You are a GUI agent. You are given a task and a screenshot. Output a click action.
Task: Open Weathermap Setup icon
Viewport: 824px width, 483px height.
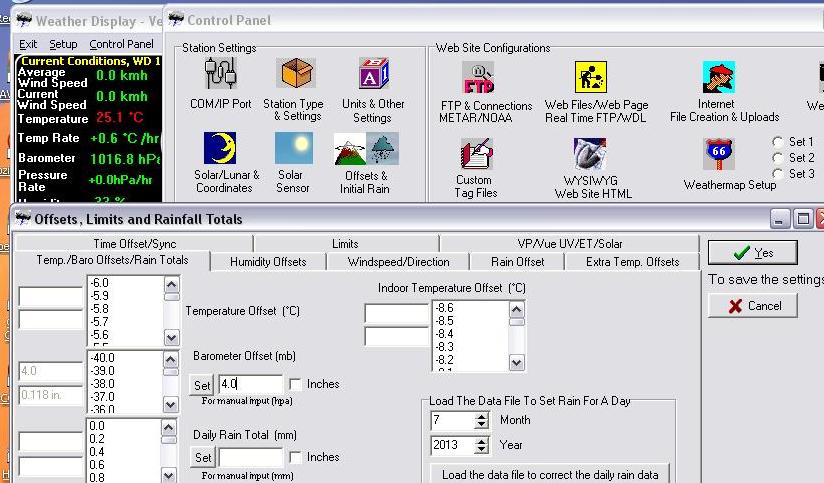[x=718, y=155]
